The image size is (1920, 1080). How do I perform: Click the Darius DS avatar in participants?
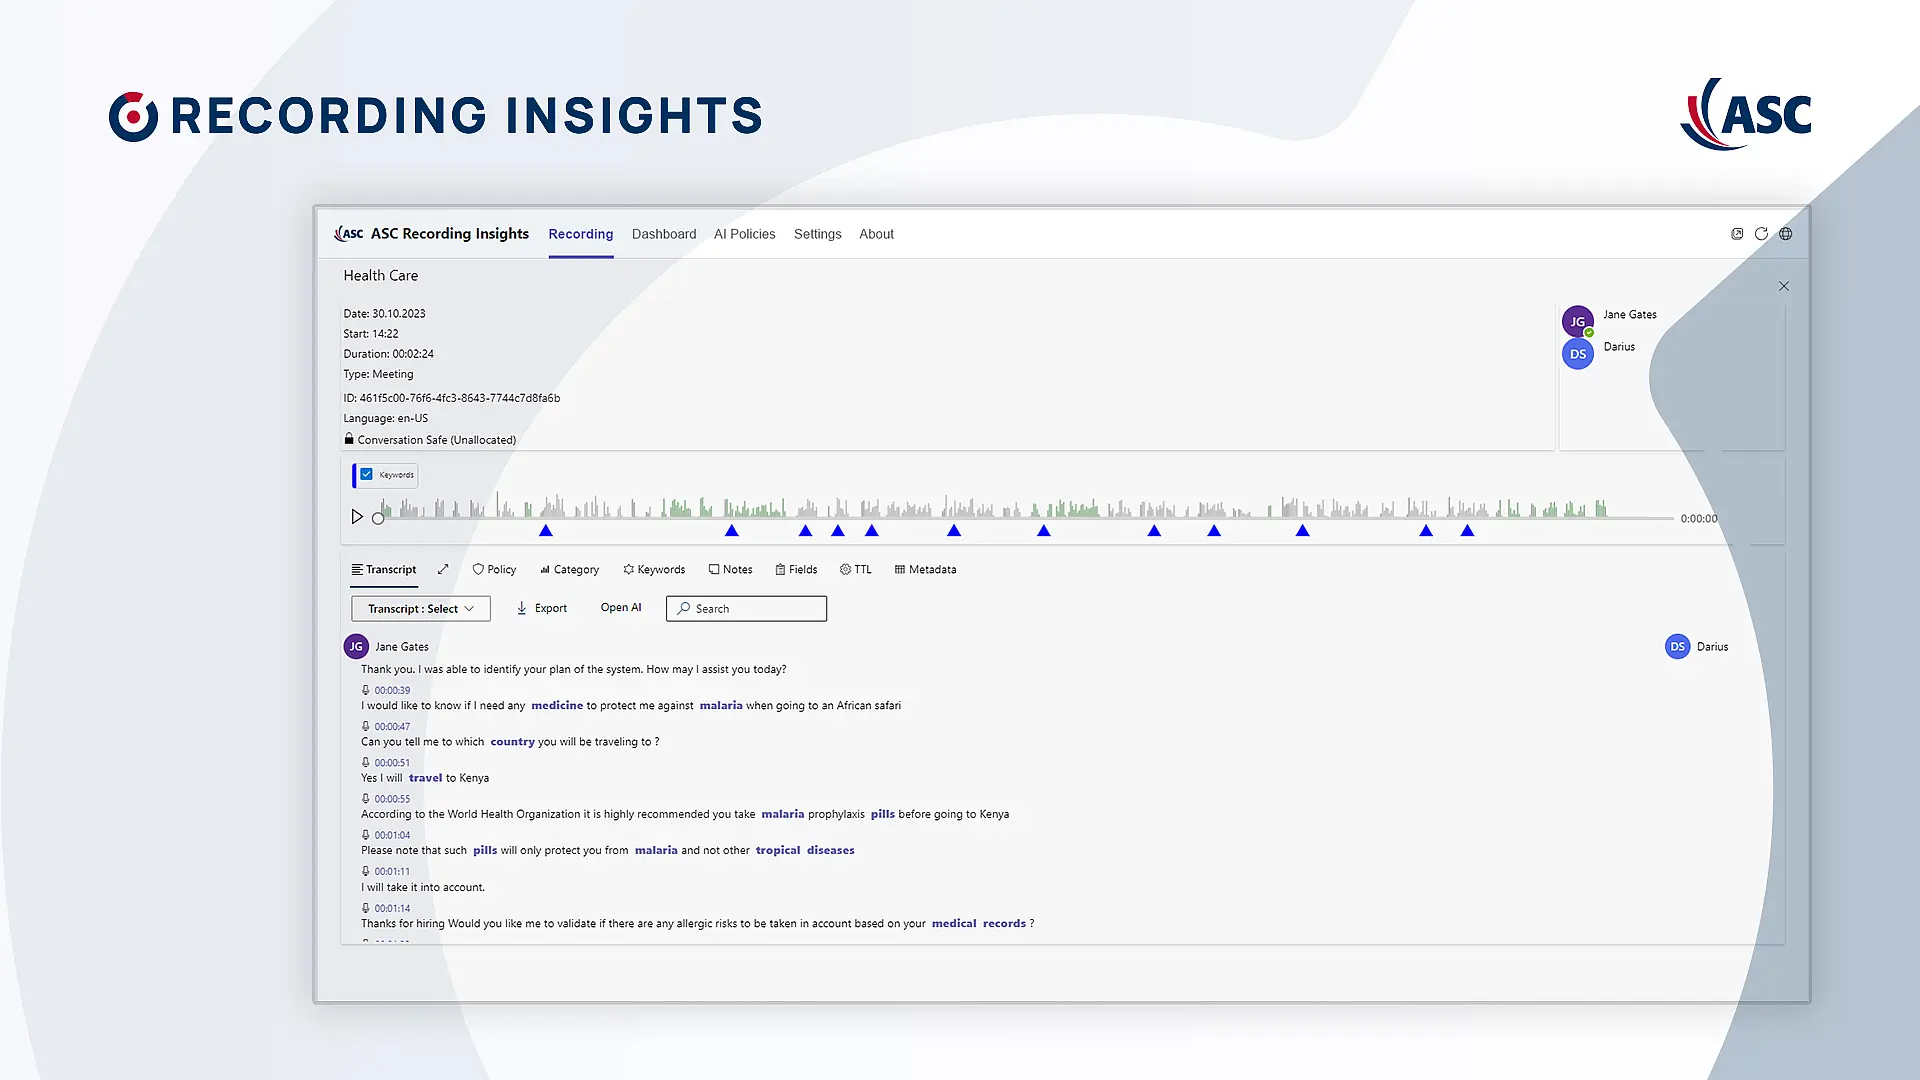tap(1577, 354)
